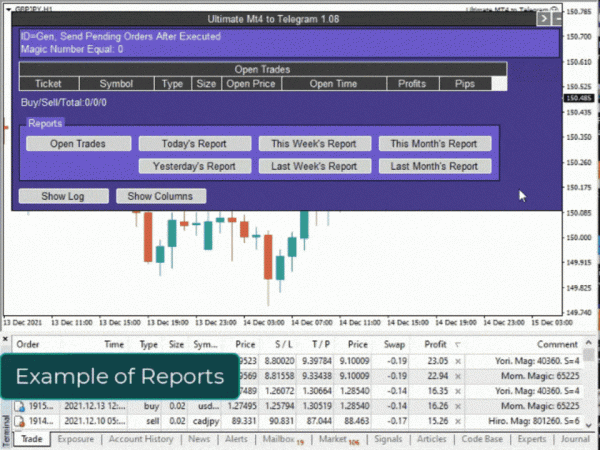Image resolution: width=600 pixels, height=450 pixels.
Task: Sort the terminal by the Order column
Action: pyautogui.click(x=28, y=344)
